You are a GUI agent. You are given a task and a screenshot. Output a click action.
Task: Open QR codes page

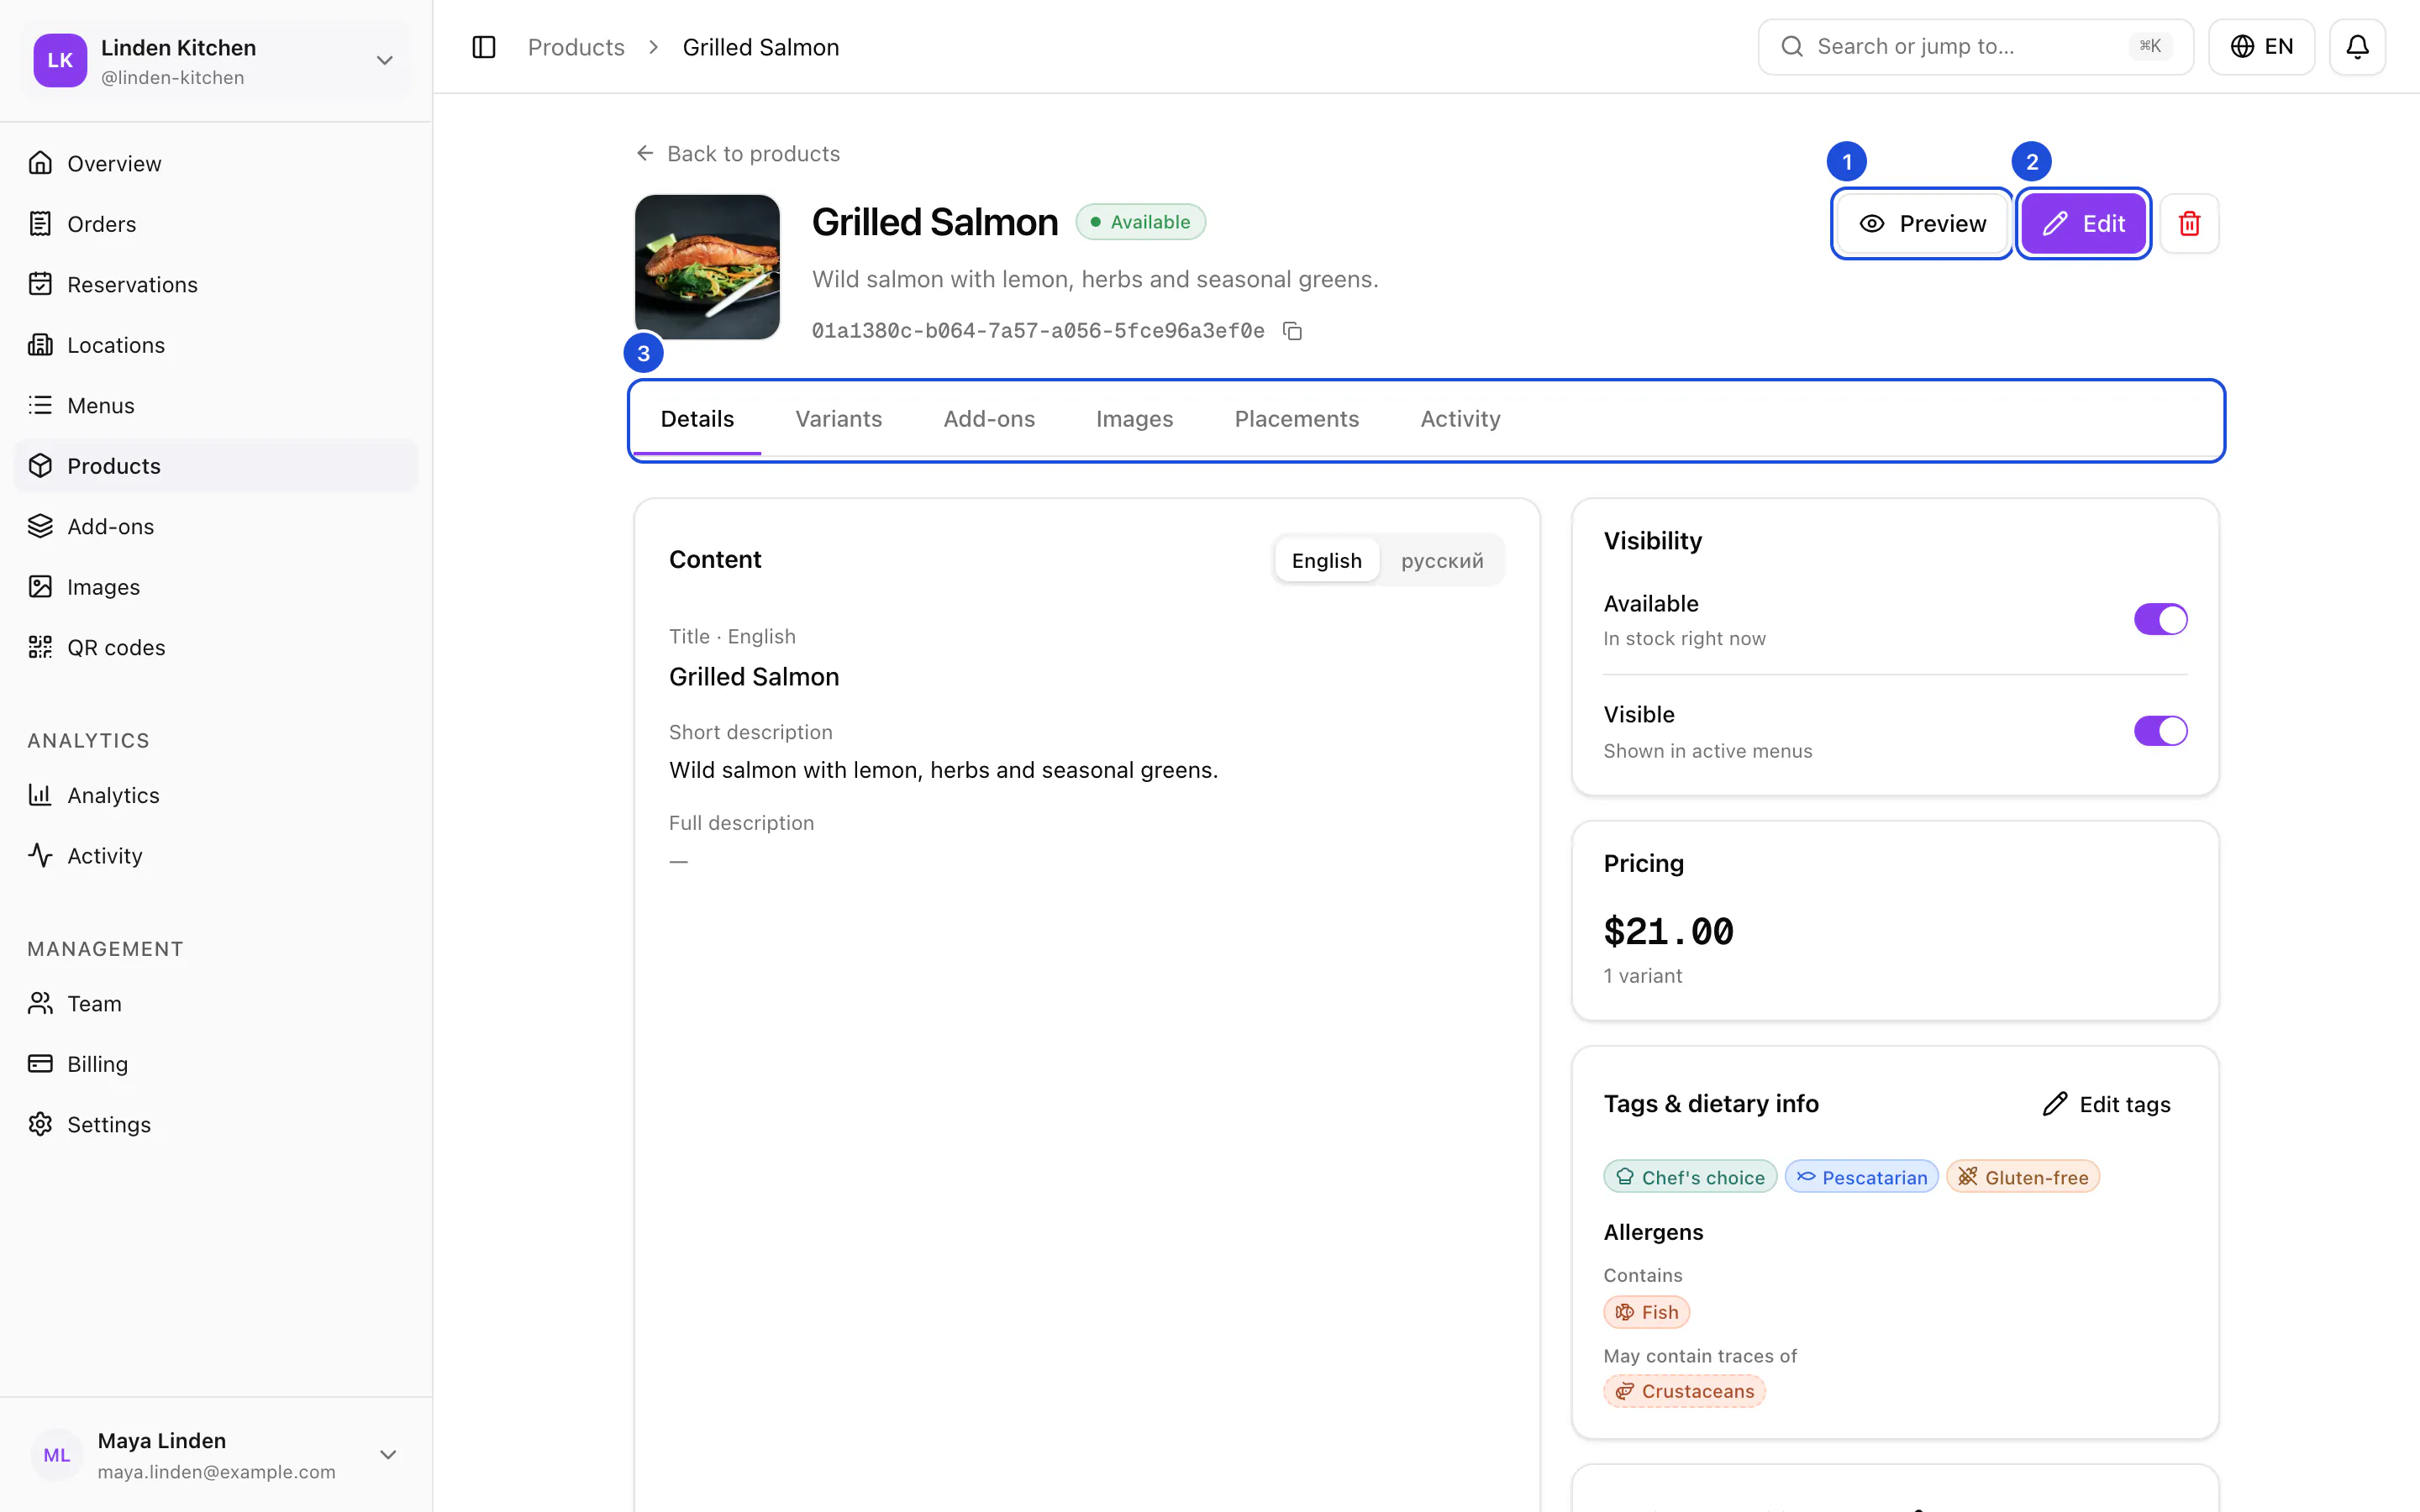[x=216, y=647]
